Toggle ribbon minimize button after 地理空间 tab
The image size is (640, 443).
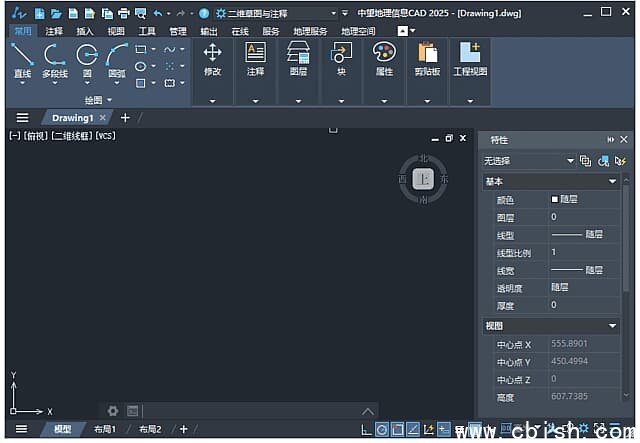click(x=402, y=31)
